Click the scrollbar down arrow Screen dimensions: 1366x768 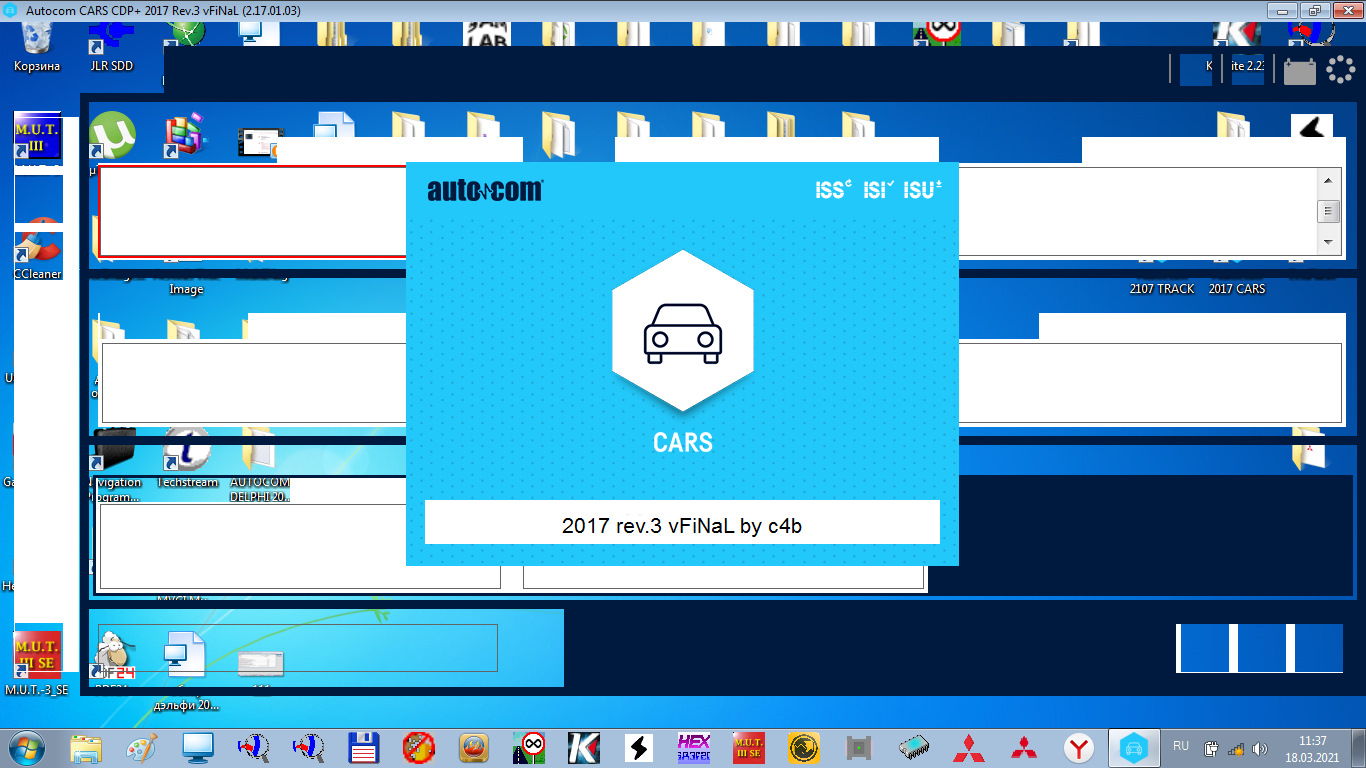(x=1328, y=242)
